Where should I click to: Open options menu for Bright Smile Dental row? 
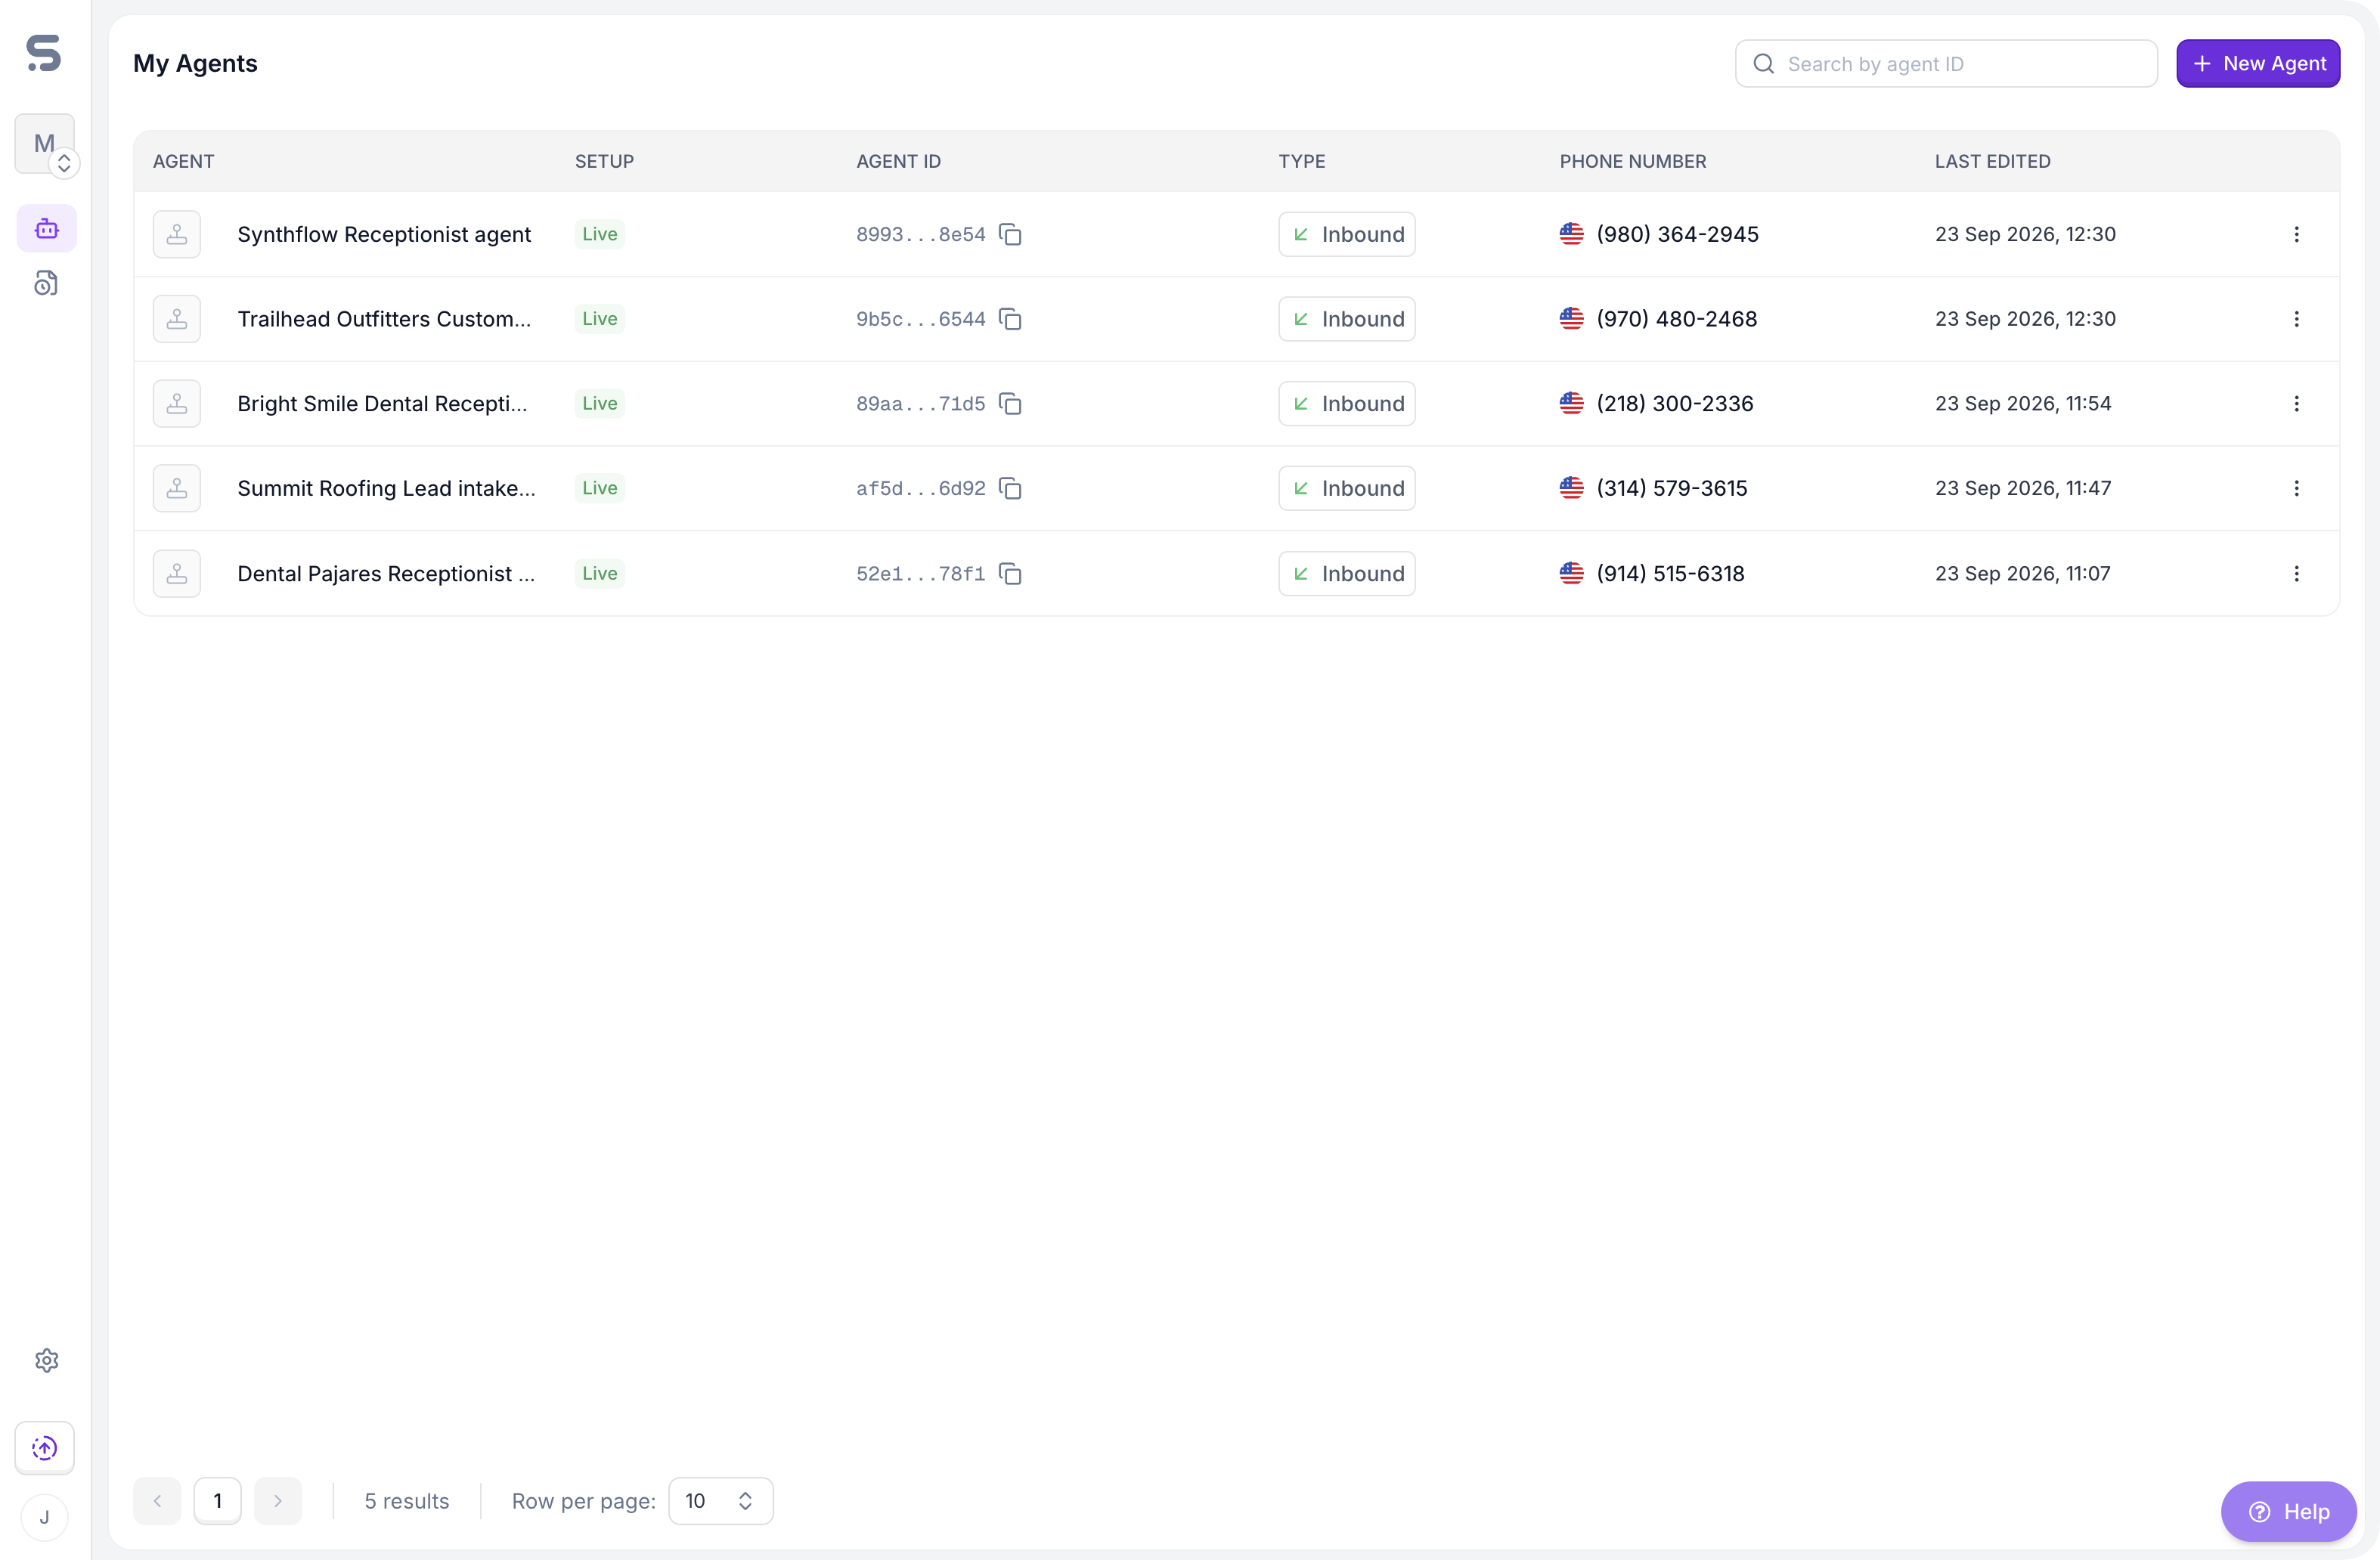(2296, 404)
